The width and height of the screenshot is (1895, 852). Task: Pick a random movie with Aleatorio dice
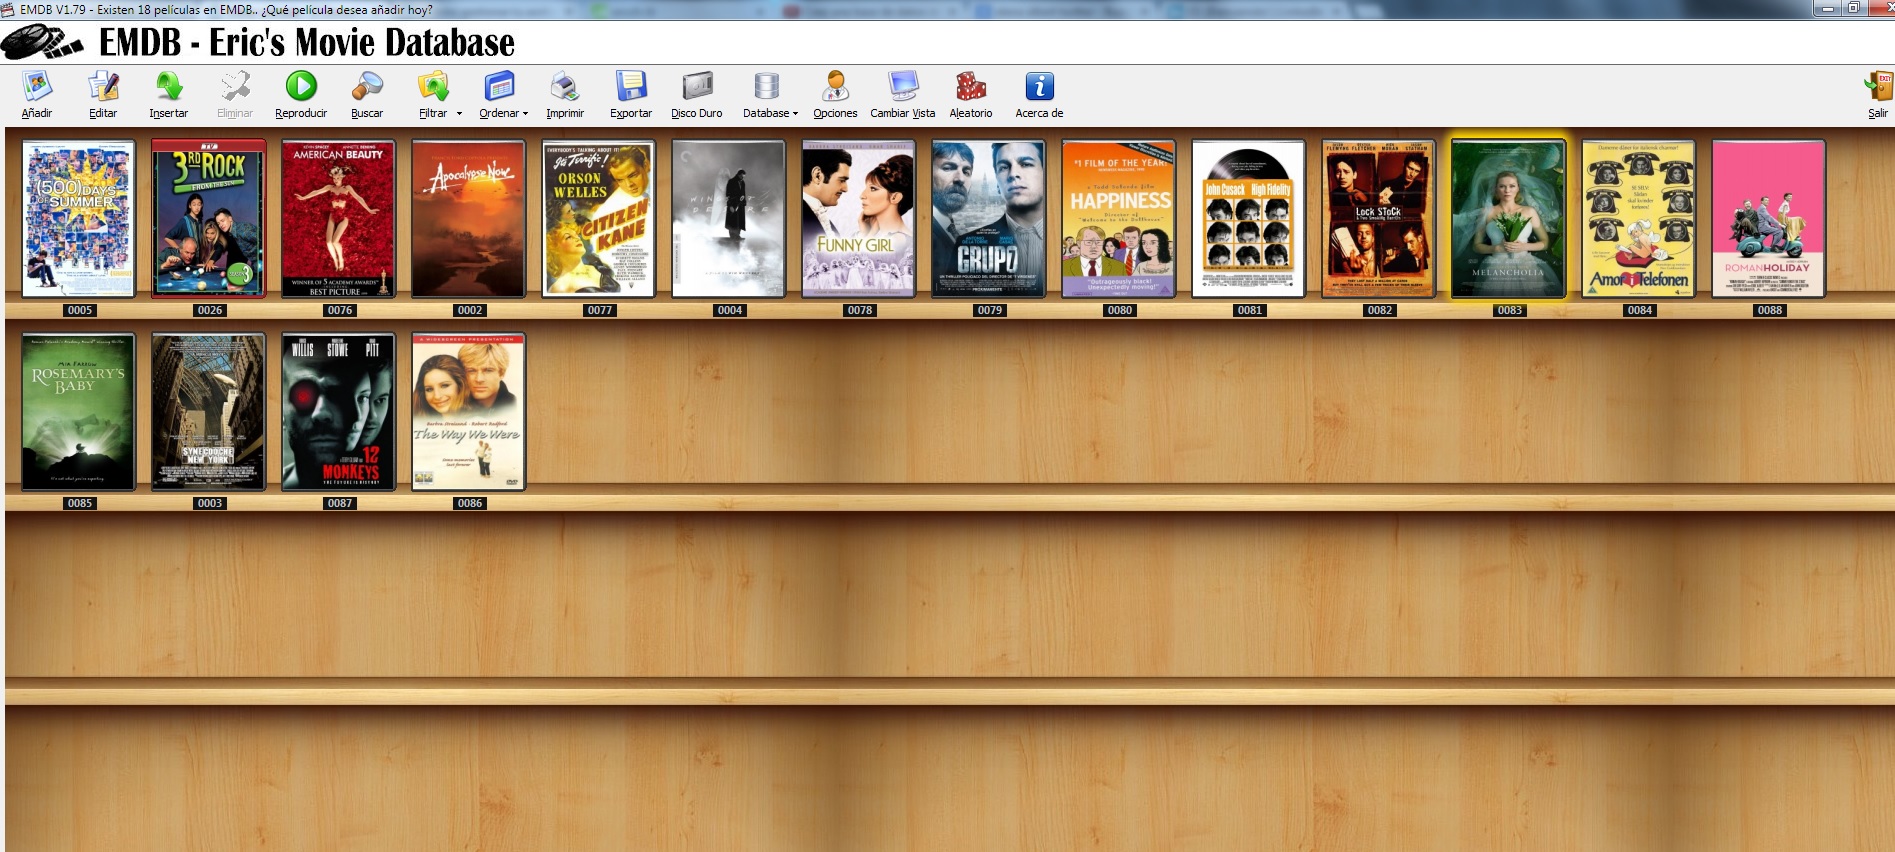click(x=970, y=88)
